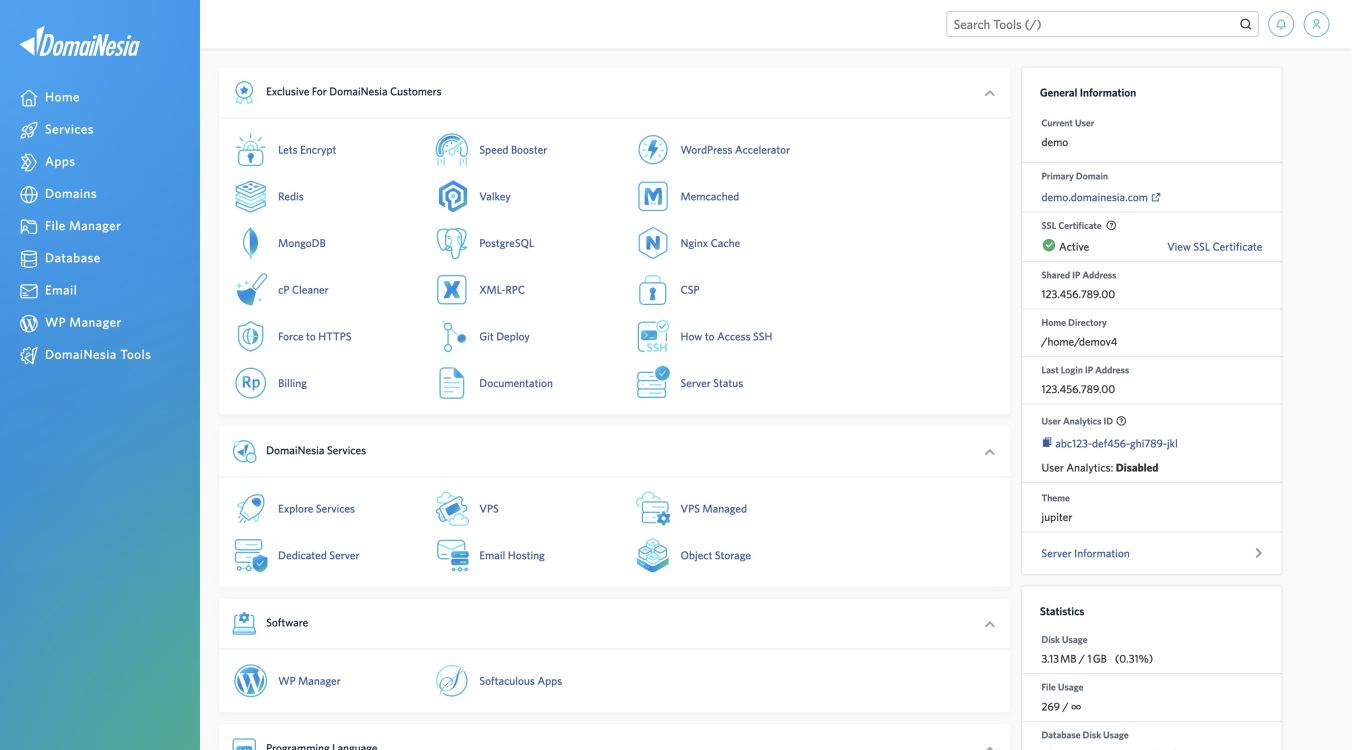Click the Dedicated Server icon
Image resolution: width=1352 pixels, height=750 pixels.
250,556
